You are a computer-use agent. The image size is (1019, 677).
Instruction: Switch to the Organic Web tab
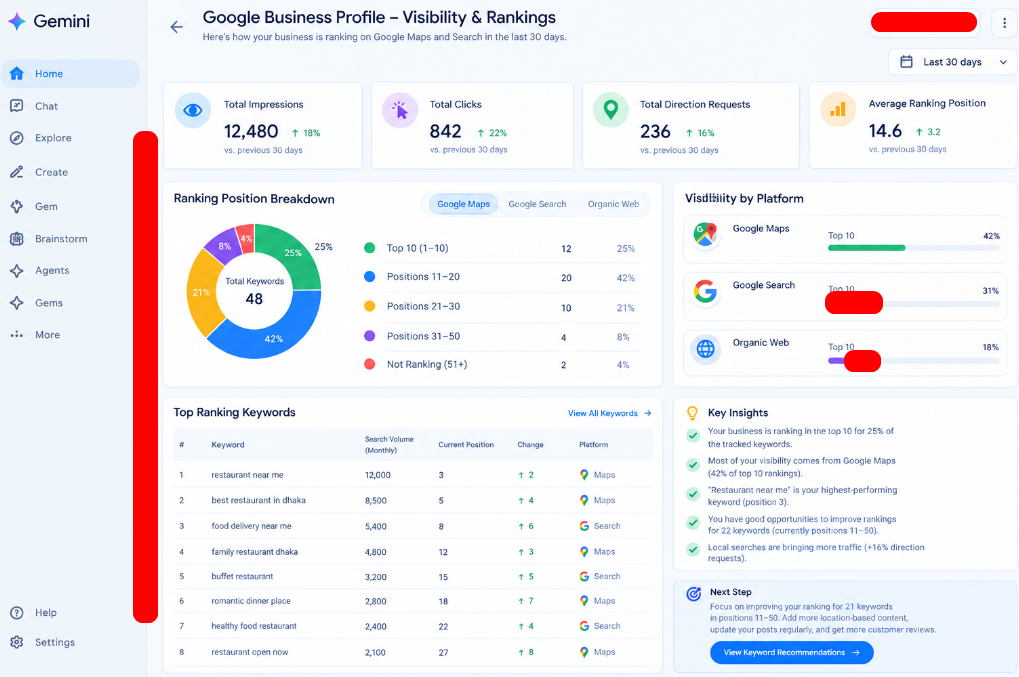point(613,204)
